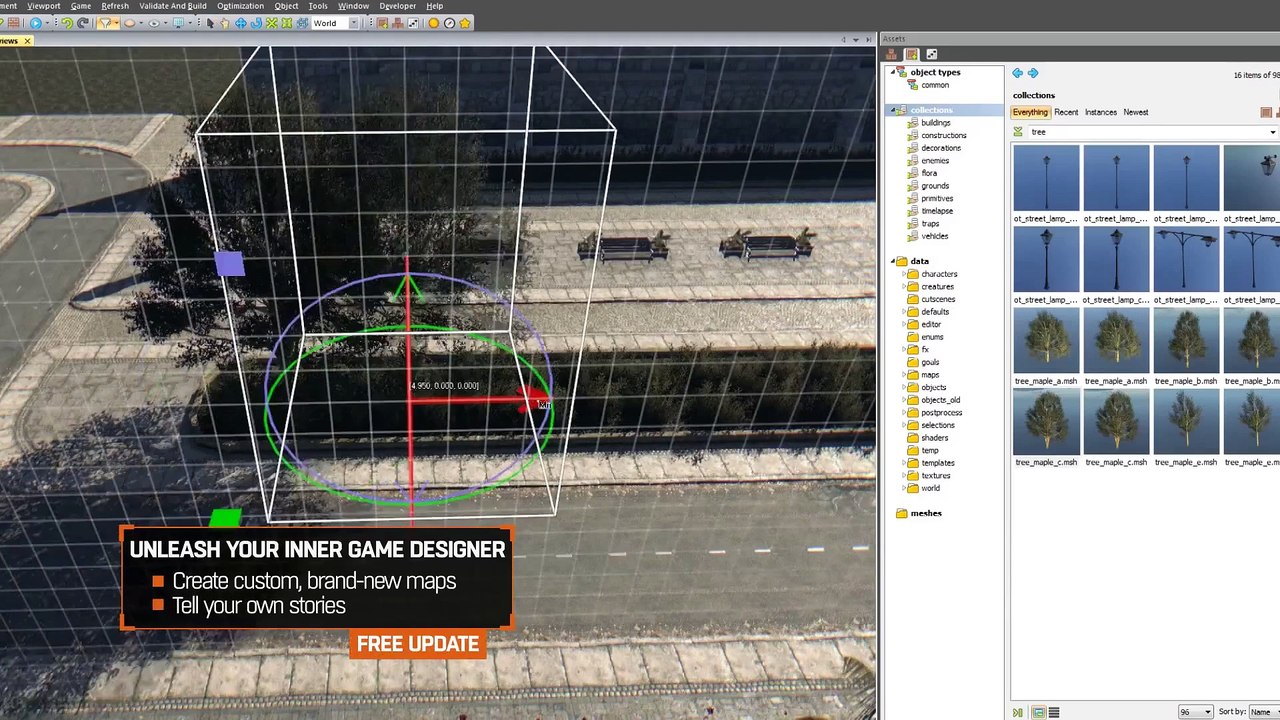Collapse the data folder tree node
Image resolution: width=1280 pixels, height=720 pixels.
892,261
